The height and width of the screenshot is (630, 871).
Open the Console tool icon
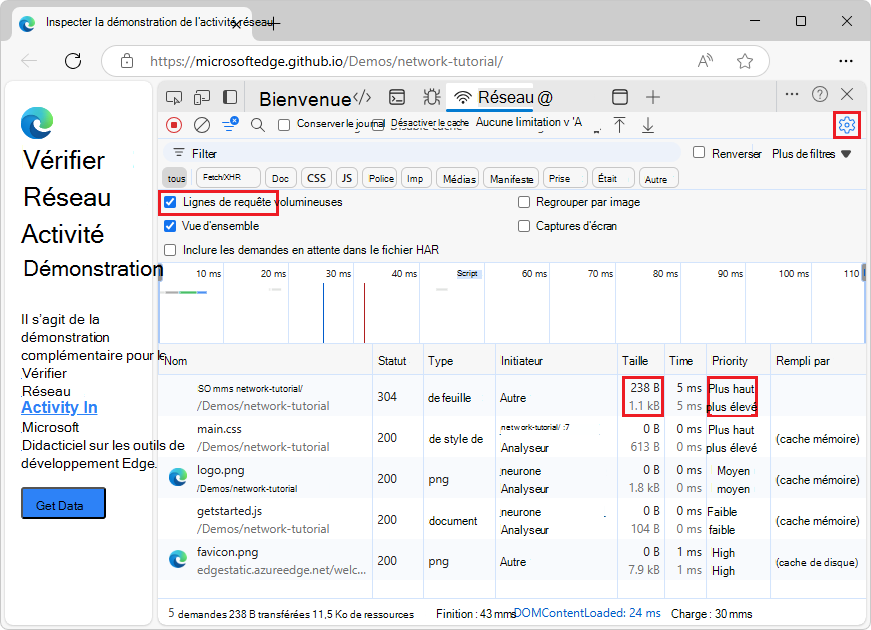pyautogui.click(x=397, y=97)
